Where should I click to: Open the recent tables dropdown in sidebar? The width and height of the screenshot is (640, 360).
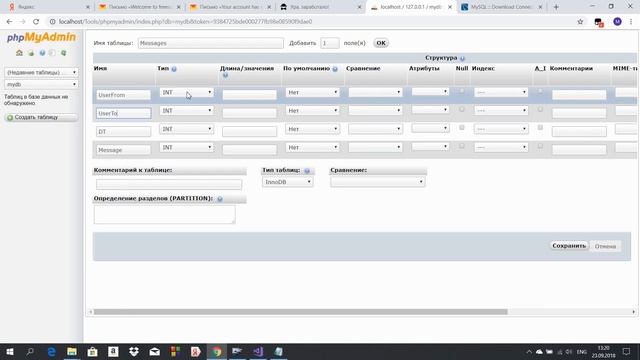tap(41, 72)
